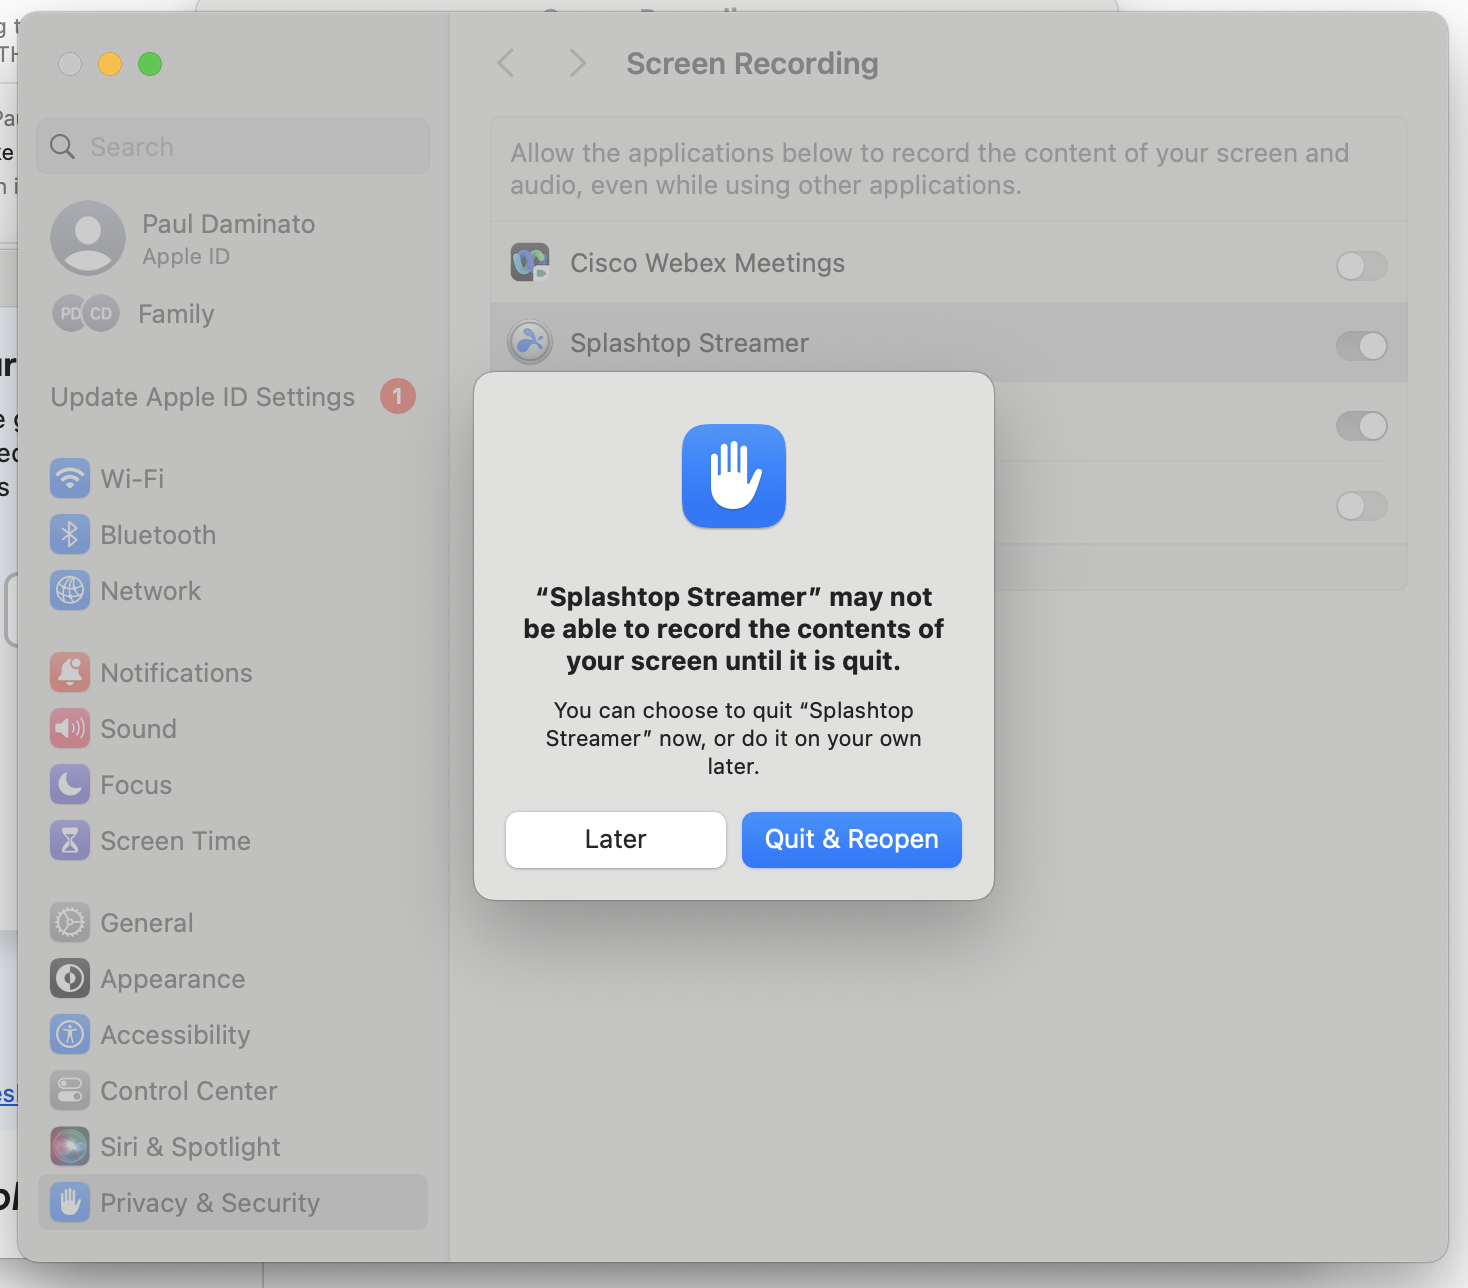
Task: Open the Focus settings pane
Action: tap(233, 785)
